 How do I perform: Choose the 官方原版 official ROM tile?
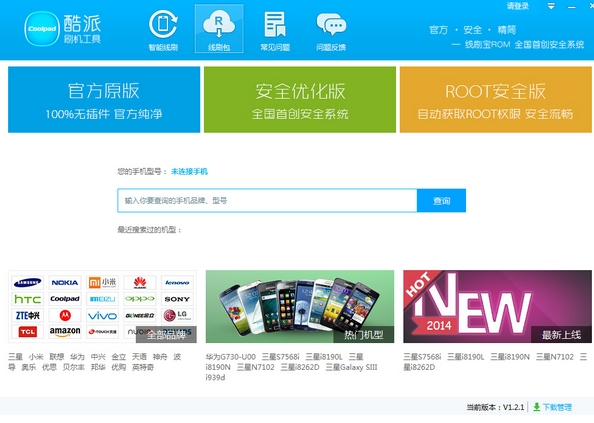click(x=104, y=100)
